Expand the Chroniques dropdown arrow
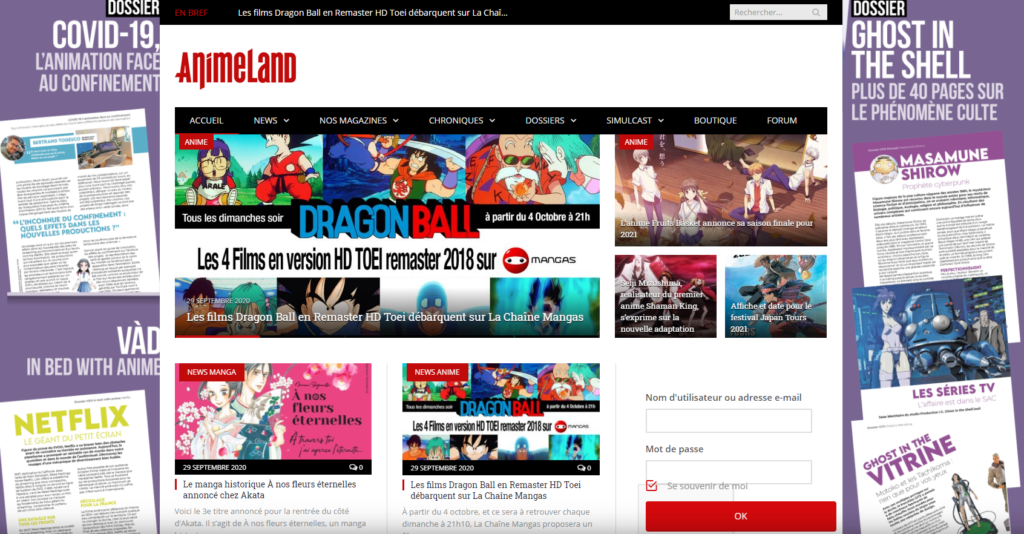 492,121
